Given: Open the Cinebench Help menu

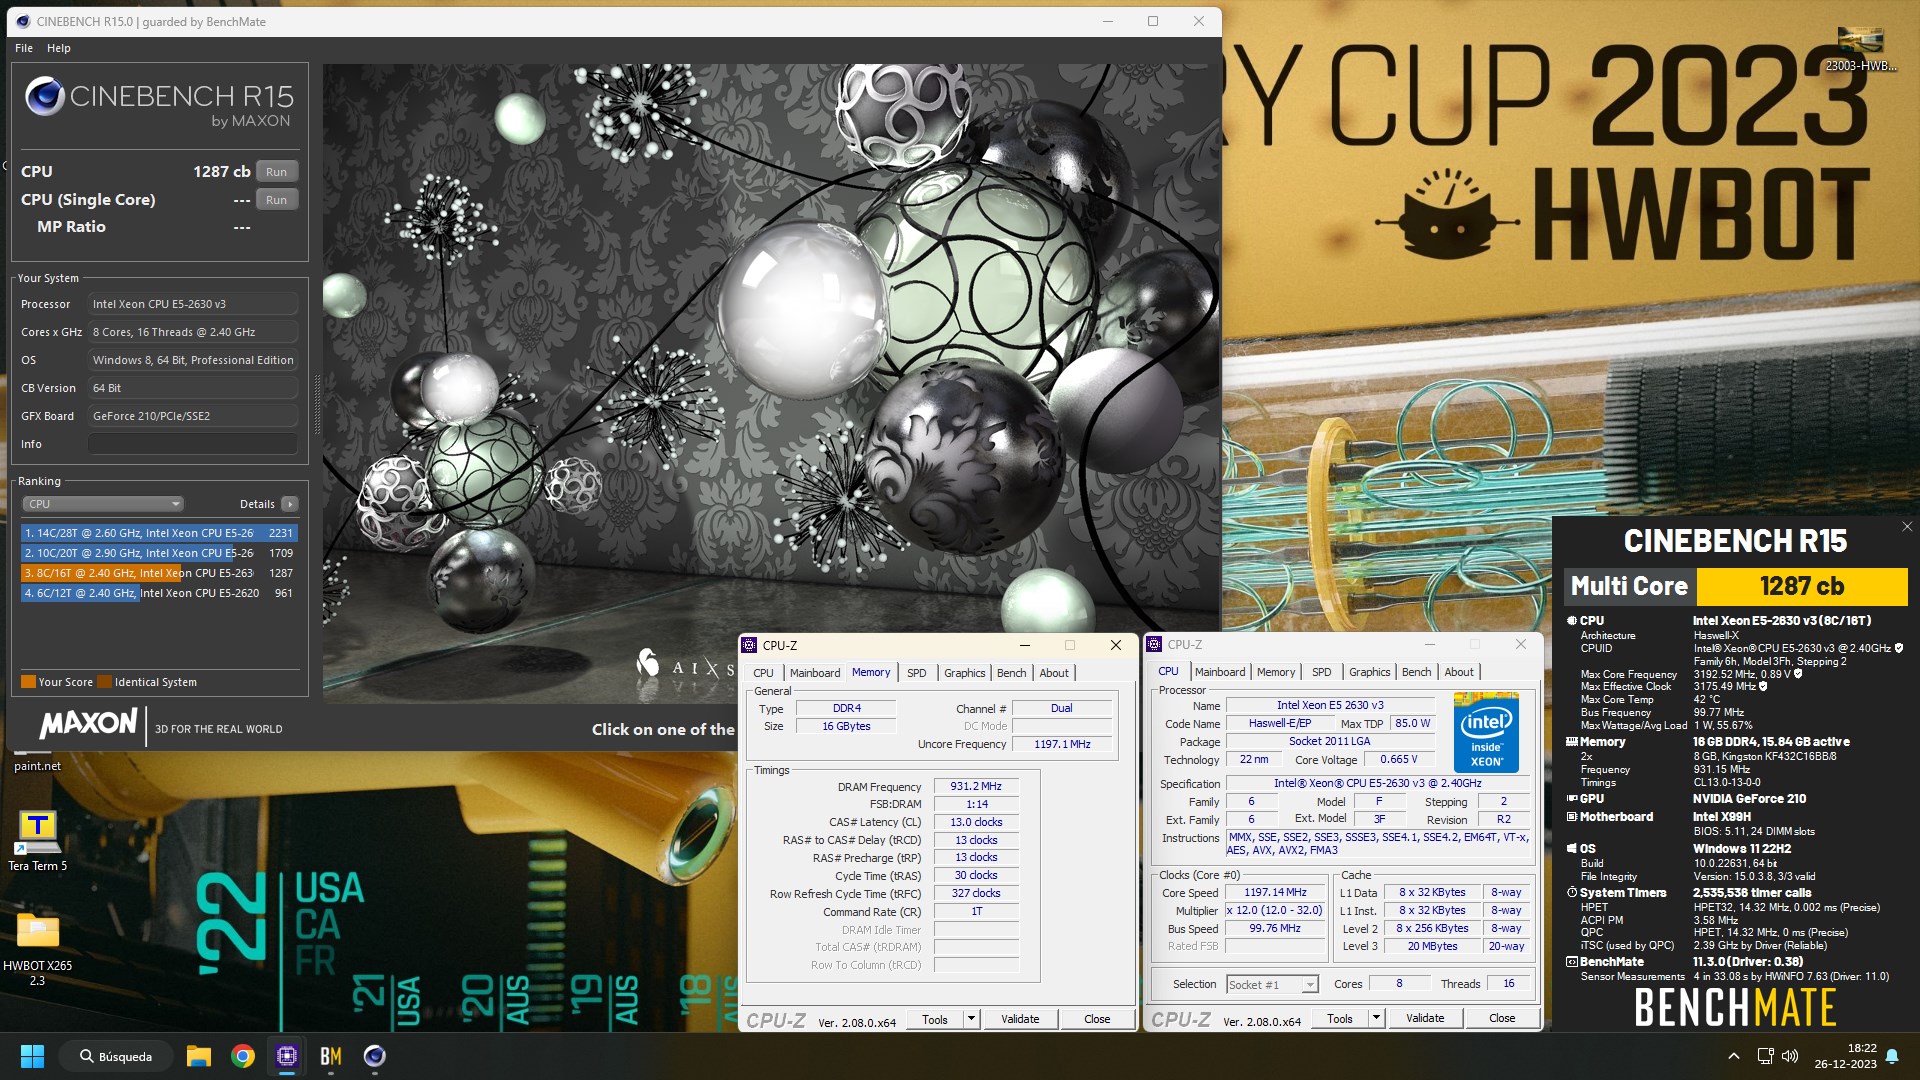Looking at the screenshot, I should (x=59, y=48).
